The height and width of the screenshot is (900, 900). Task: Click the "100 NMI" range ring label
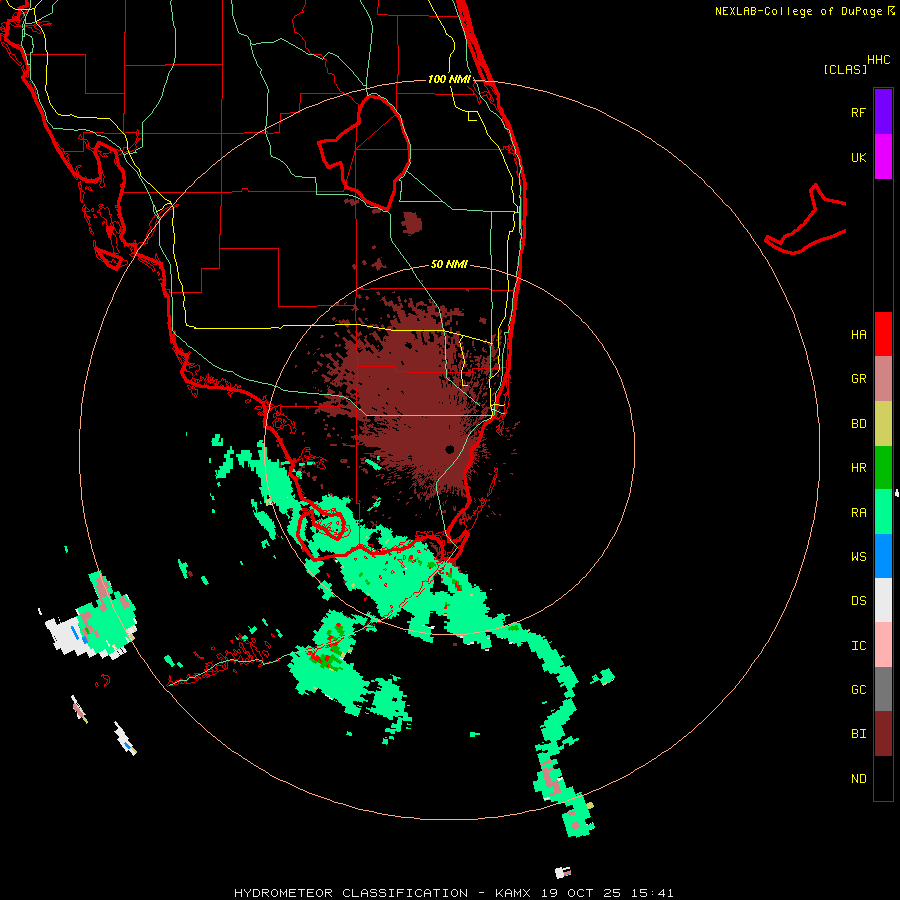[x=449, y=79]
